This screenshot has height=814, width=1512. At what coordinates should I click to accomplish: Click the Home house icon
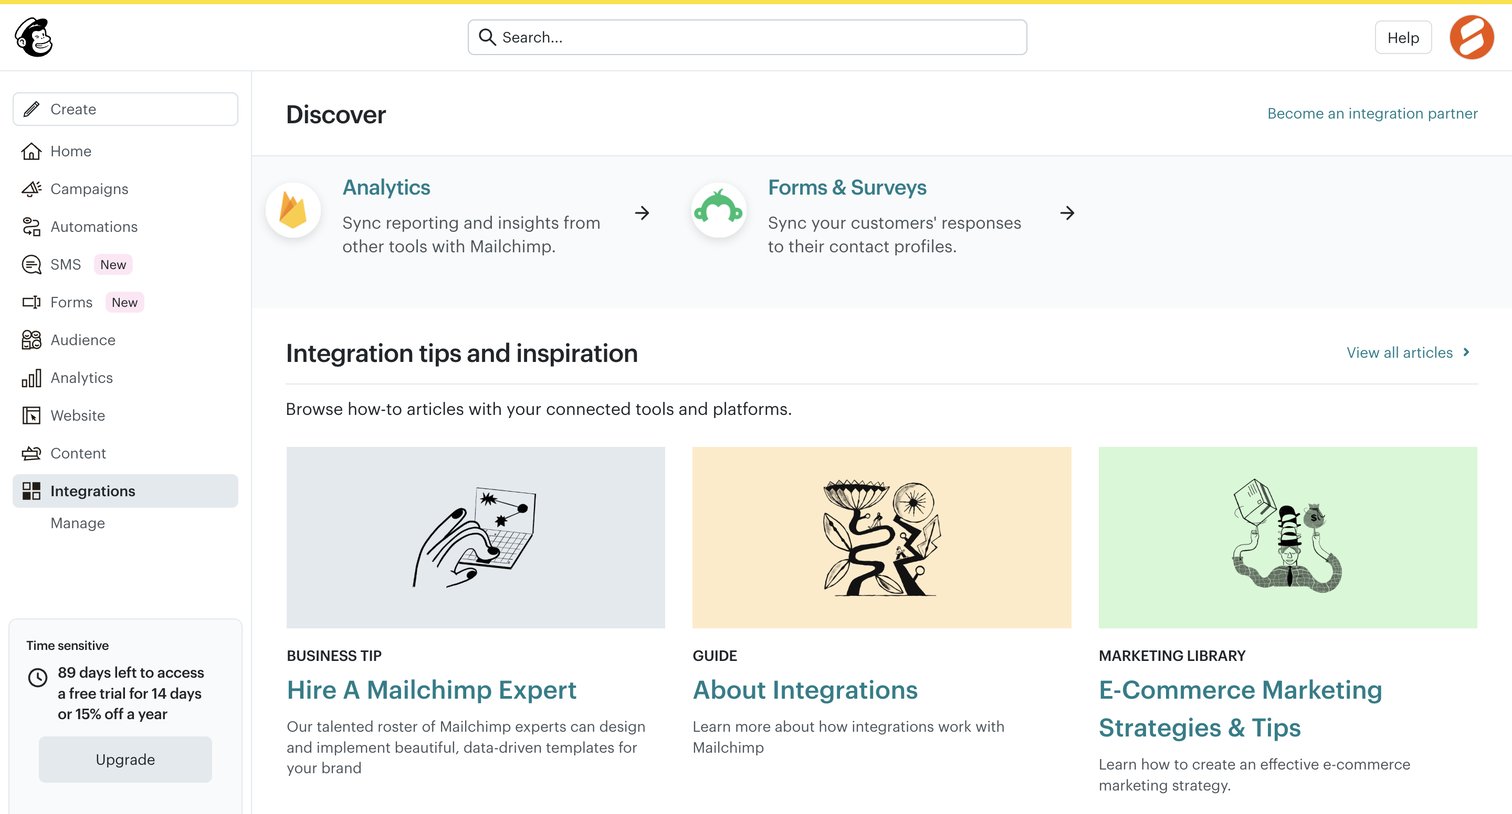point(32,151)
